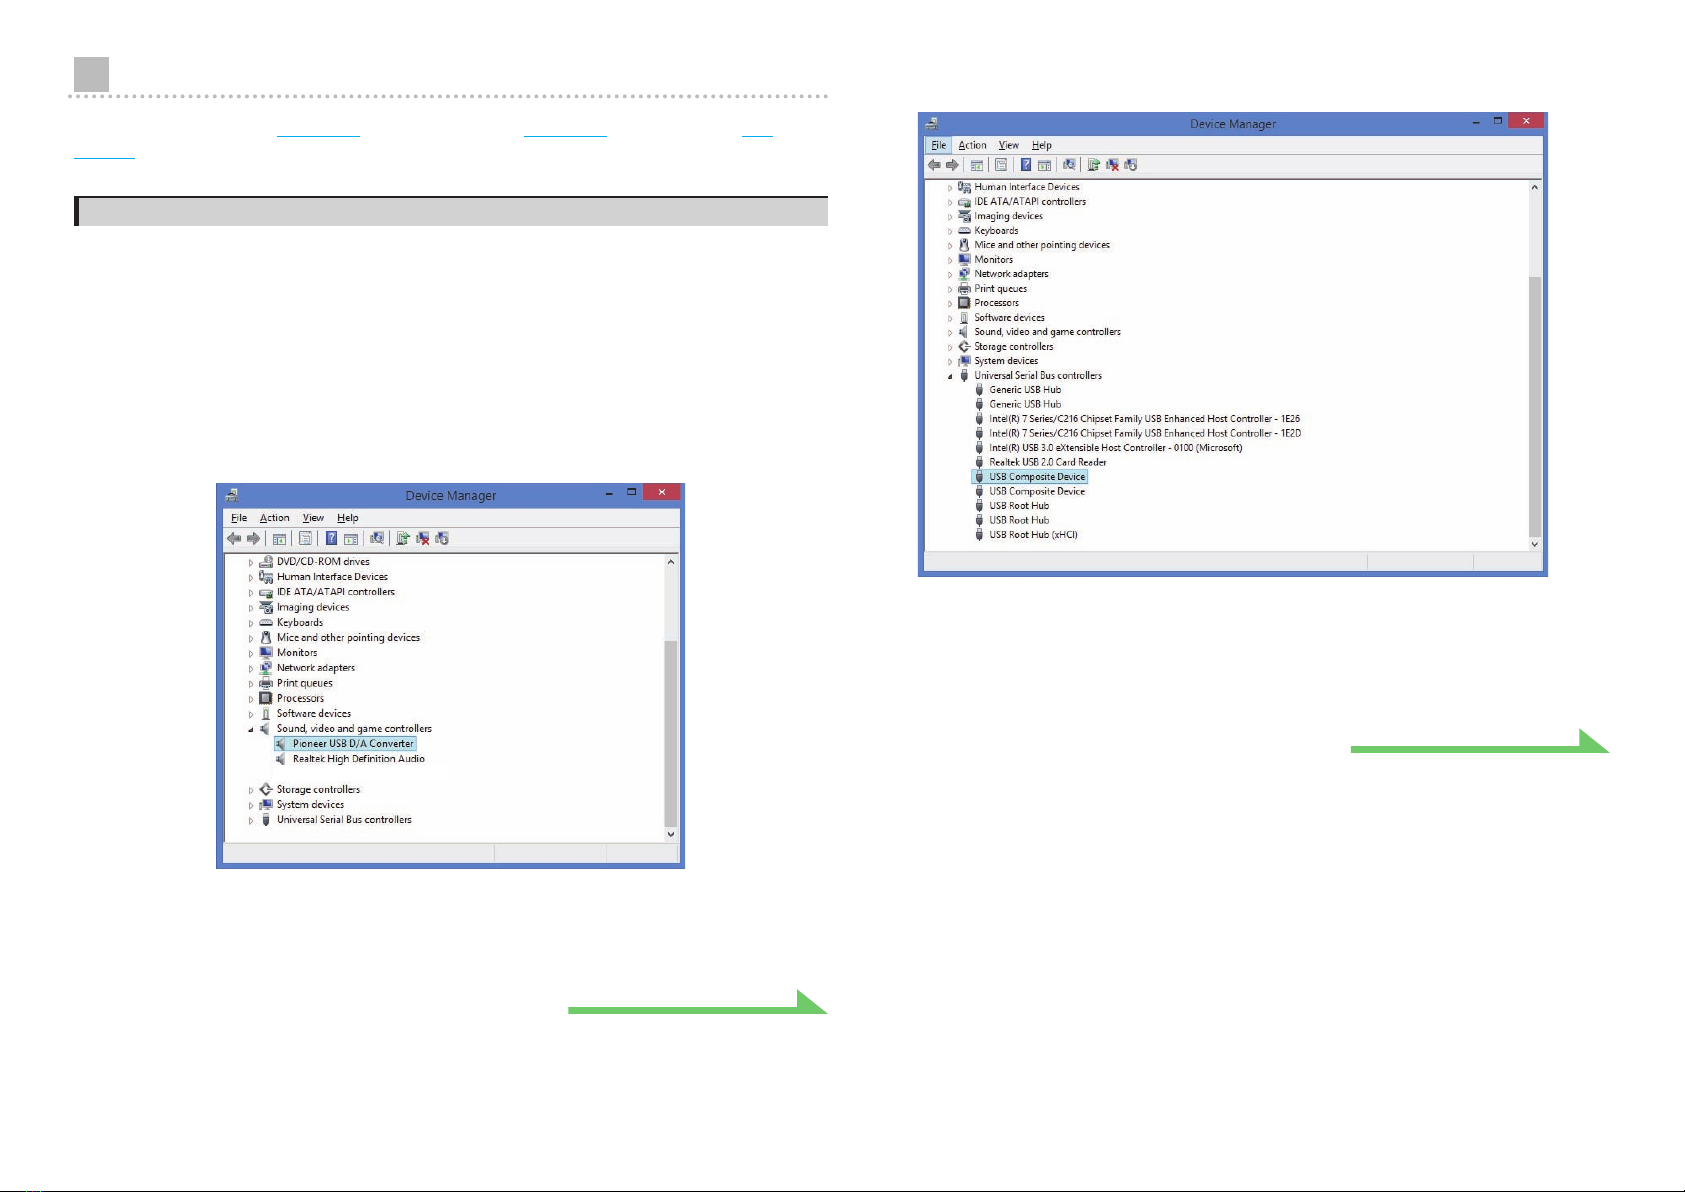Click scrollbar thumb in window with USB Composite Device
The width and height of the screenshot is (1685, 1192).
click(x=1535, y=407)
